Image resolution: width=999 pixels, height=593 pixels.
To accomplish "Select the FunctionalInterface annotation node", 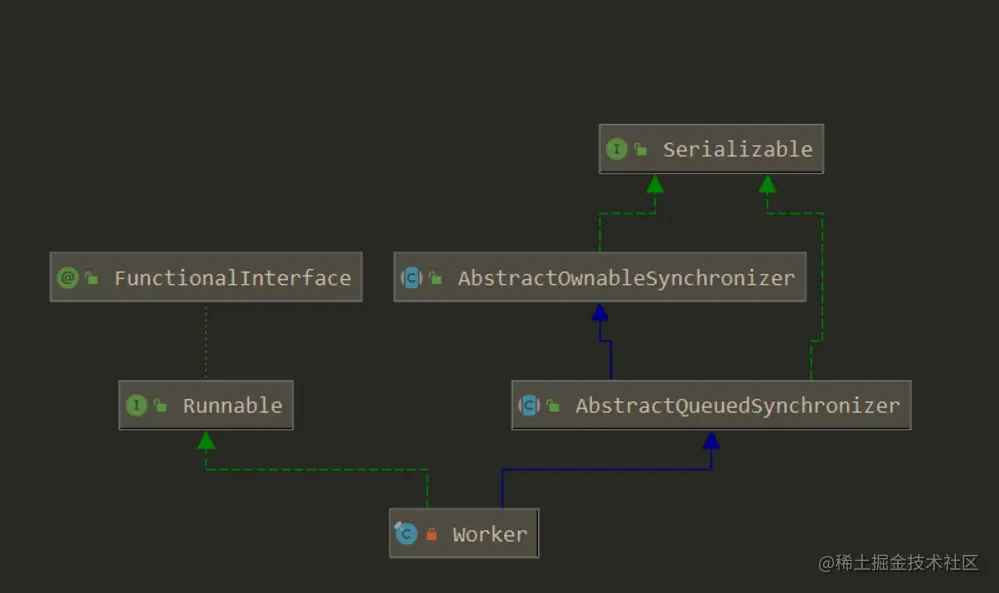I will pyautogui.click(x=206, y=277).
